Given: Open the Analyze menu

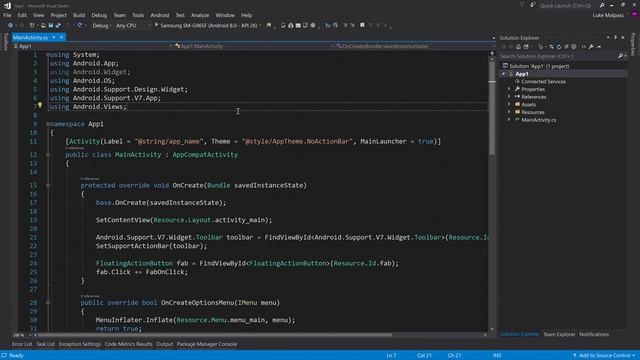Looking at the screenshot, I should [200, 15].
